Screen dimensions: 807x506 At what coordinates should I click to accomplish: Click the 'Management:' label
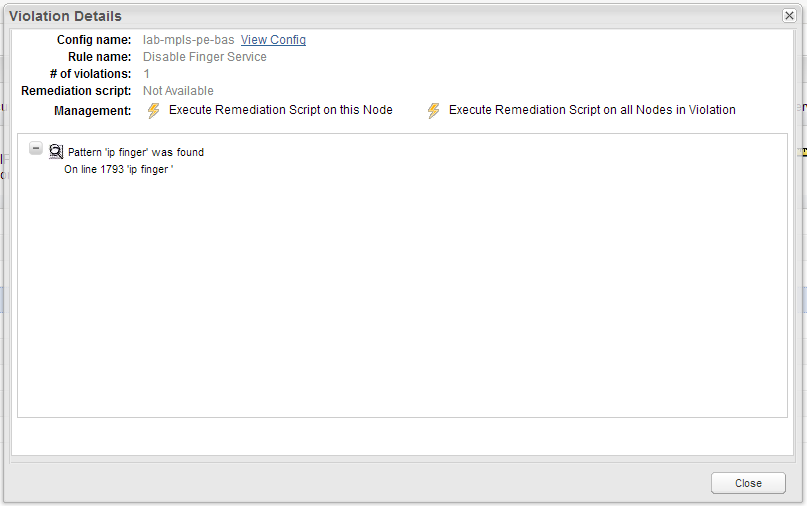tap(93, 111)
